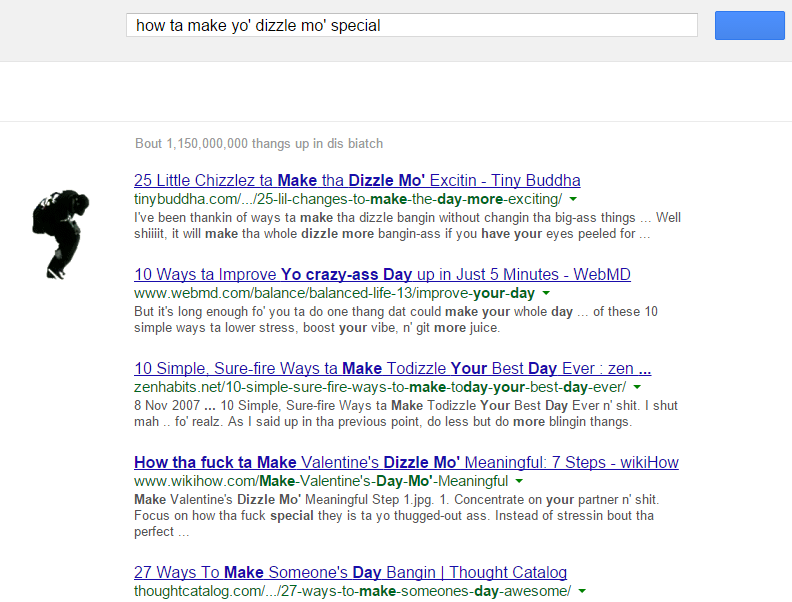
Task: Open the Thought Catalog 27 Ways link
Action: pos(351,572)
